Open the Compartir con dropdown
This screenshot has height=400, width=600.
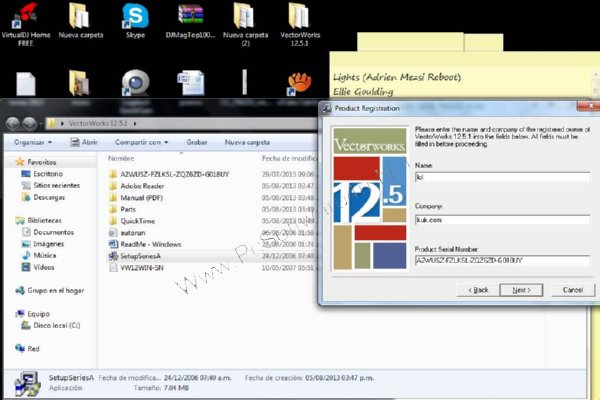[142, 142]
